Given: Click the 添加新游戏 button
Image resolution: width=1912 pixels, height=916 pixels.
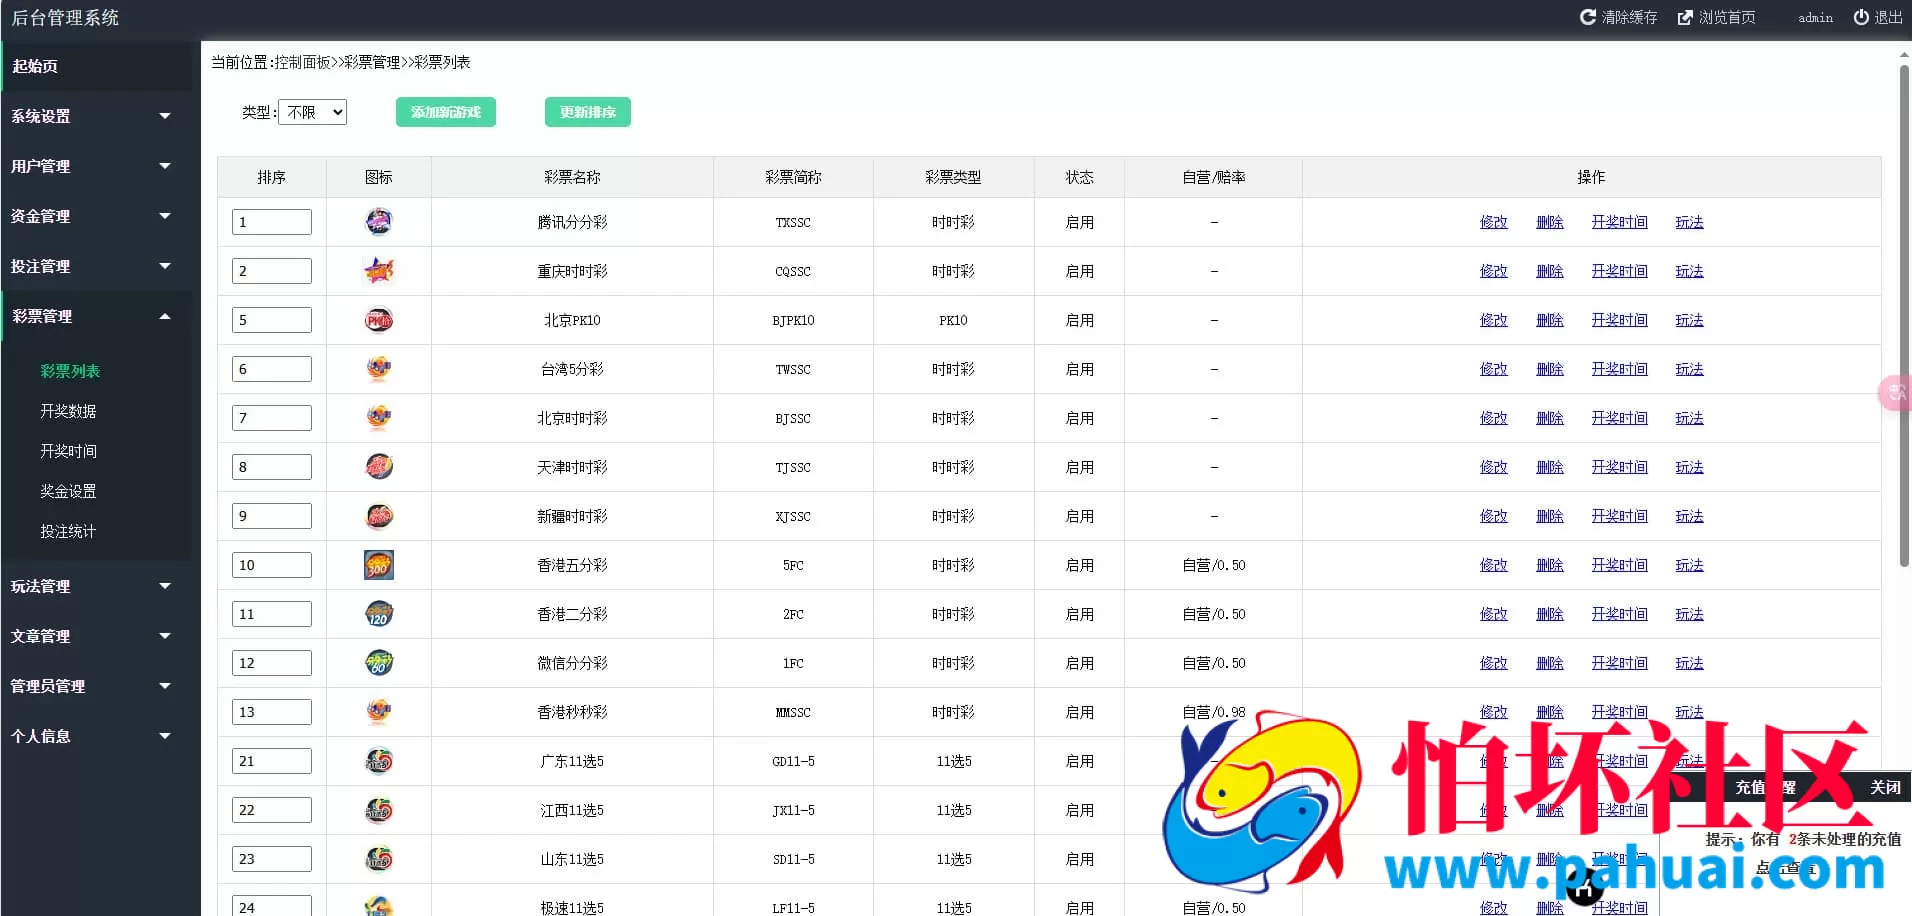Looking at the screenshot, I should coord(445,112).
